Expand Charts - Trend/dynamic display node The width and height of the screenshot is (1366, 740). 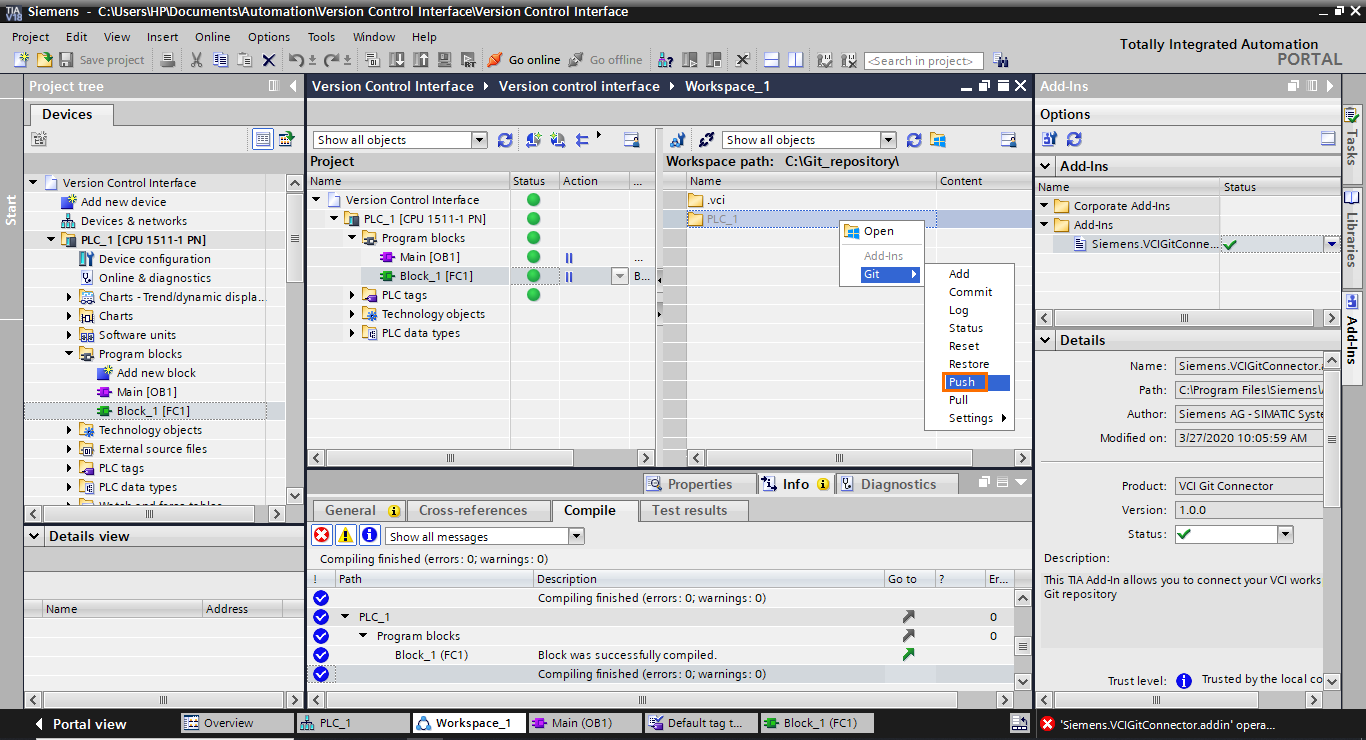(x=69, y=297)
